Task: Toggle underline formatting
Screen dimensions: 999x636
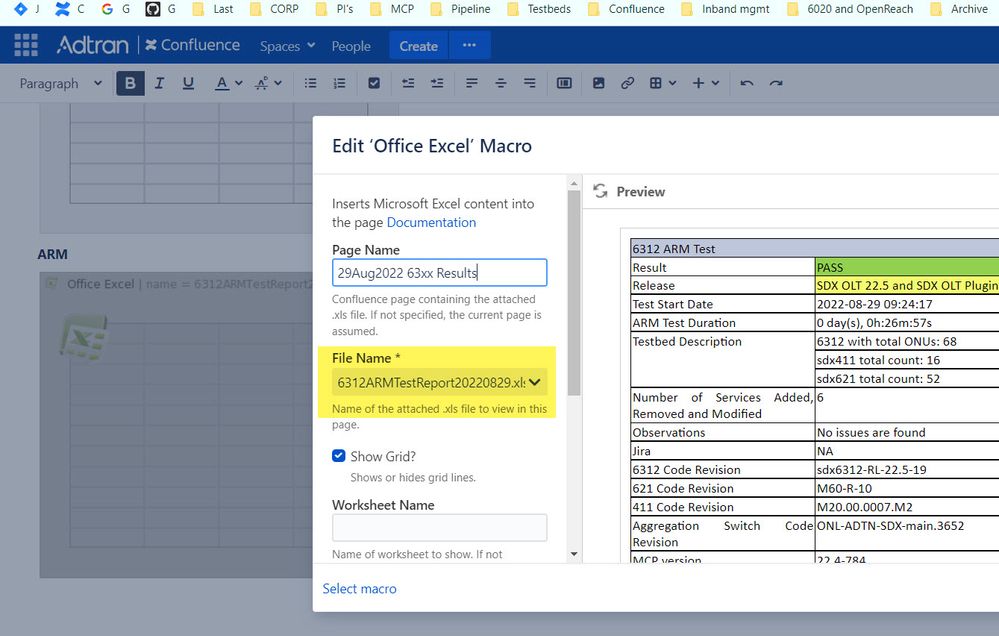Action: pos(188,83)
